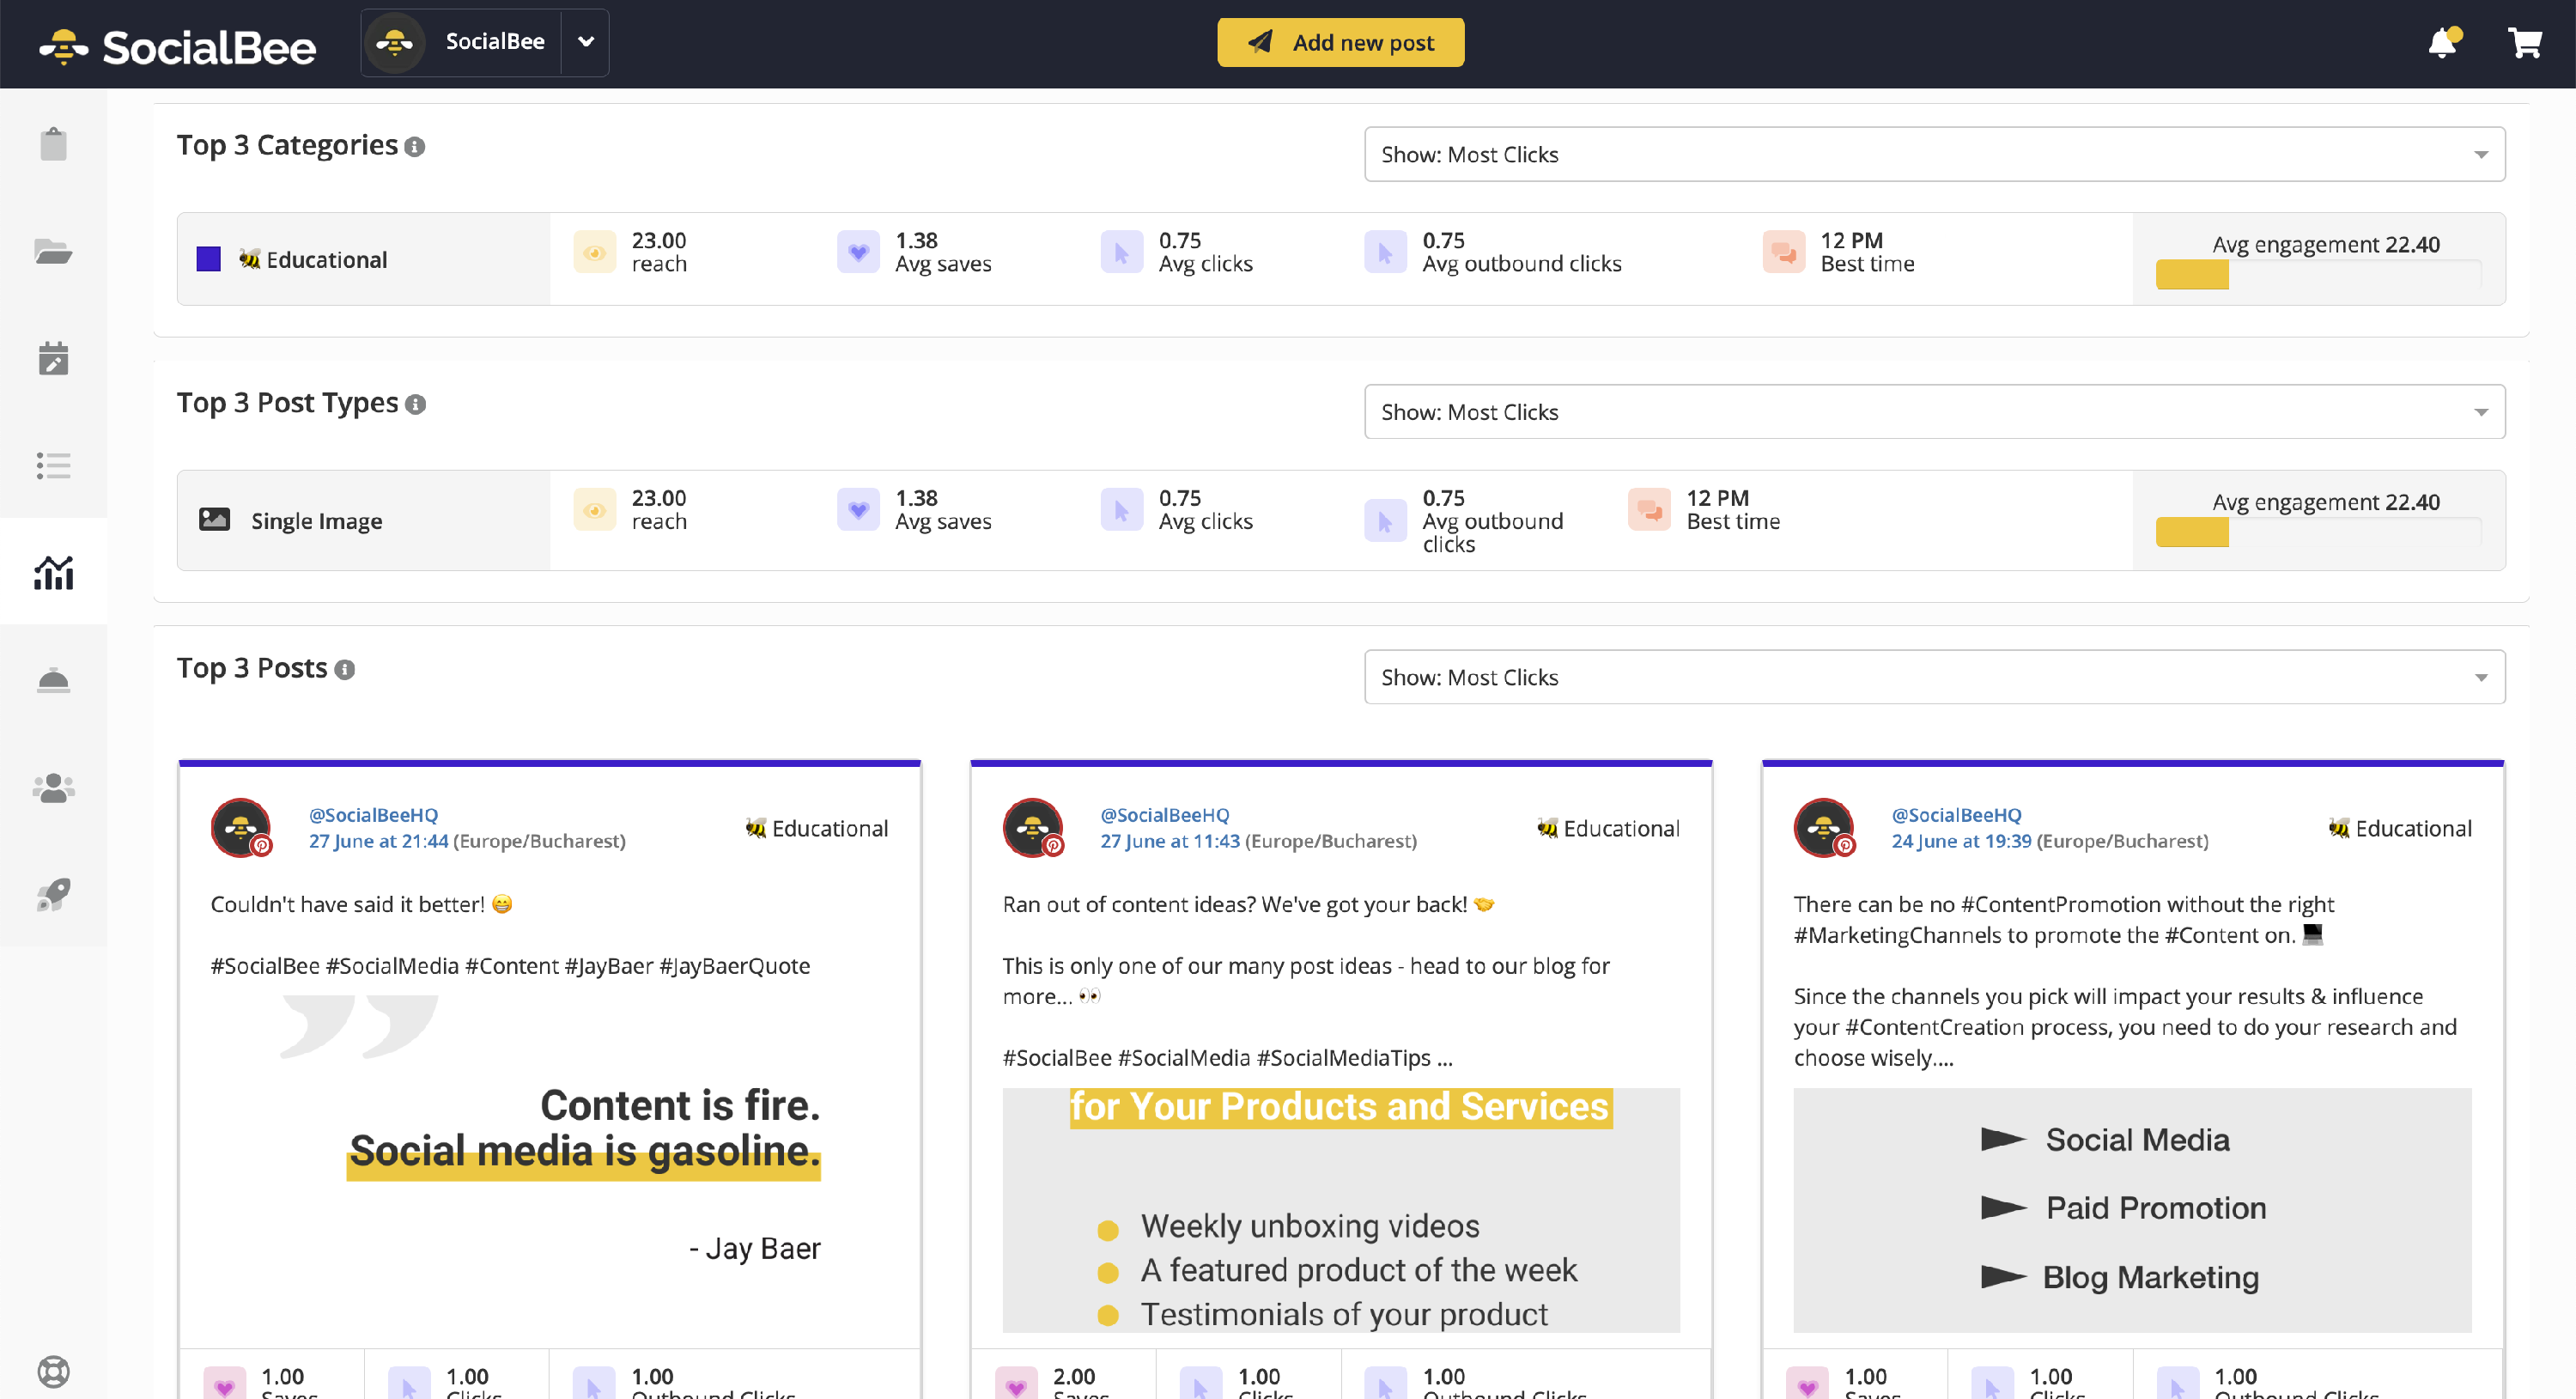Open the help lifebuoy icon in the sidebar

53,1371
